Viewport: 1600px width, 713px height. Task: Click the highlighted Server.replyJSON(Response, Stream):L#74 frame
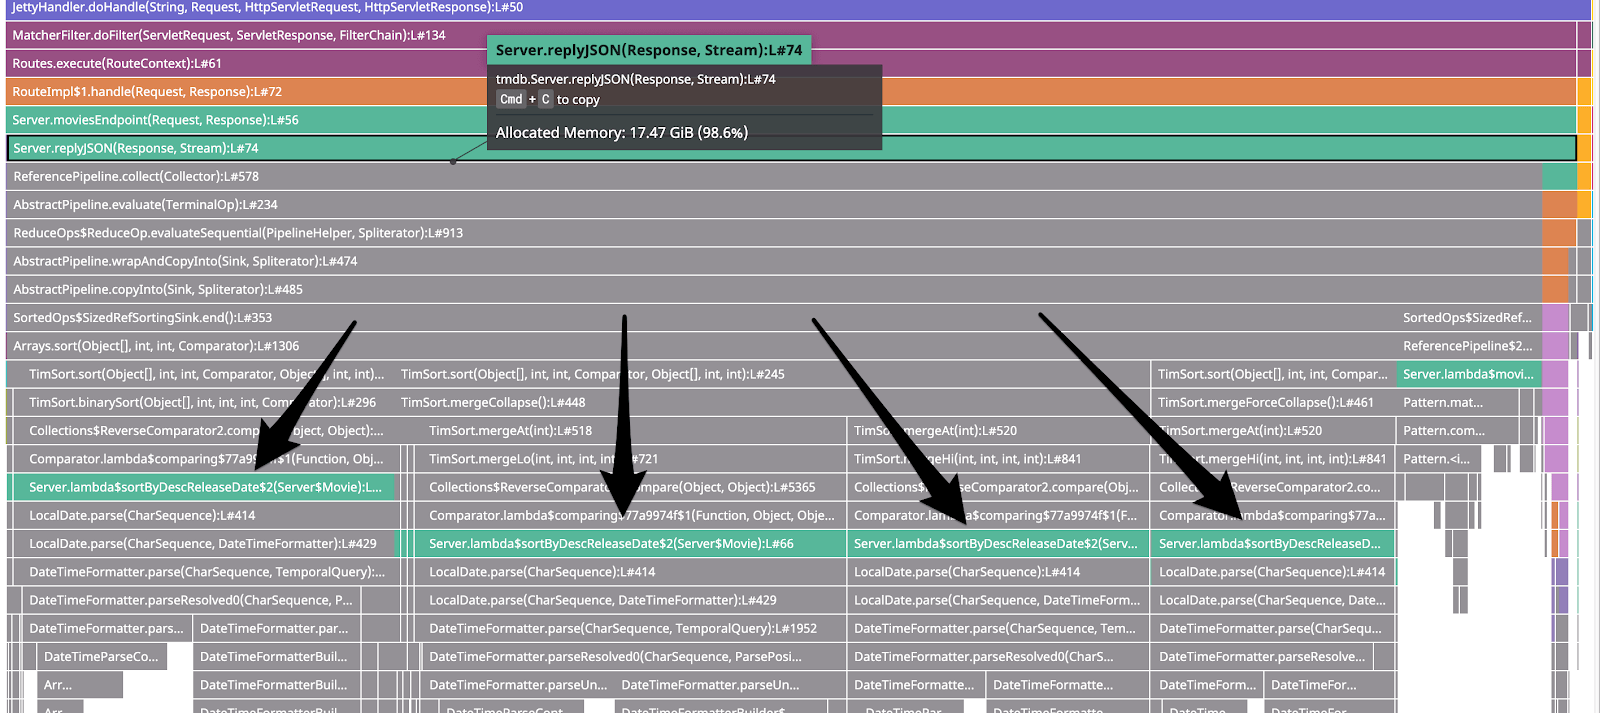tap(791, 148)
